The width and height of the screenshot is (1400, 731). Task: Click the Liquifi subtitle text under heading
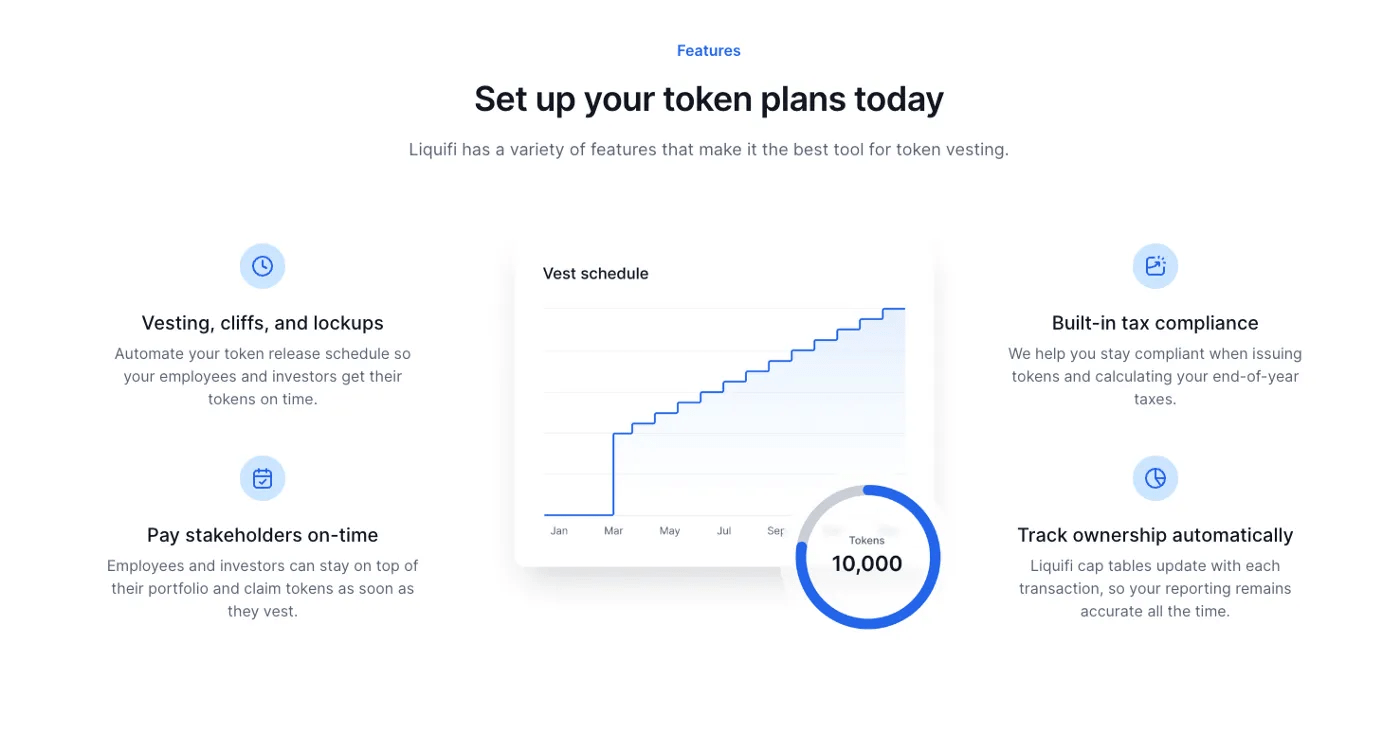[x=708, y=150]
